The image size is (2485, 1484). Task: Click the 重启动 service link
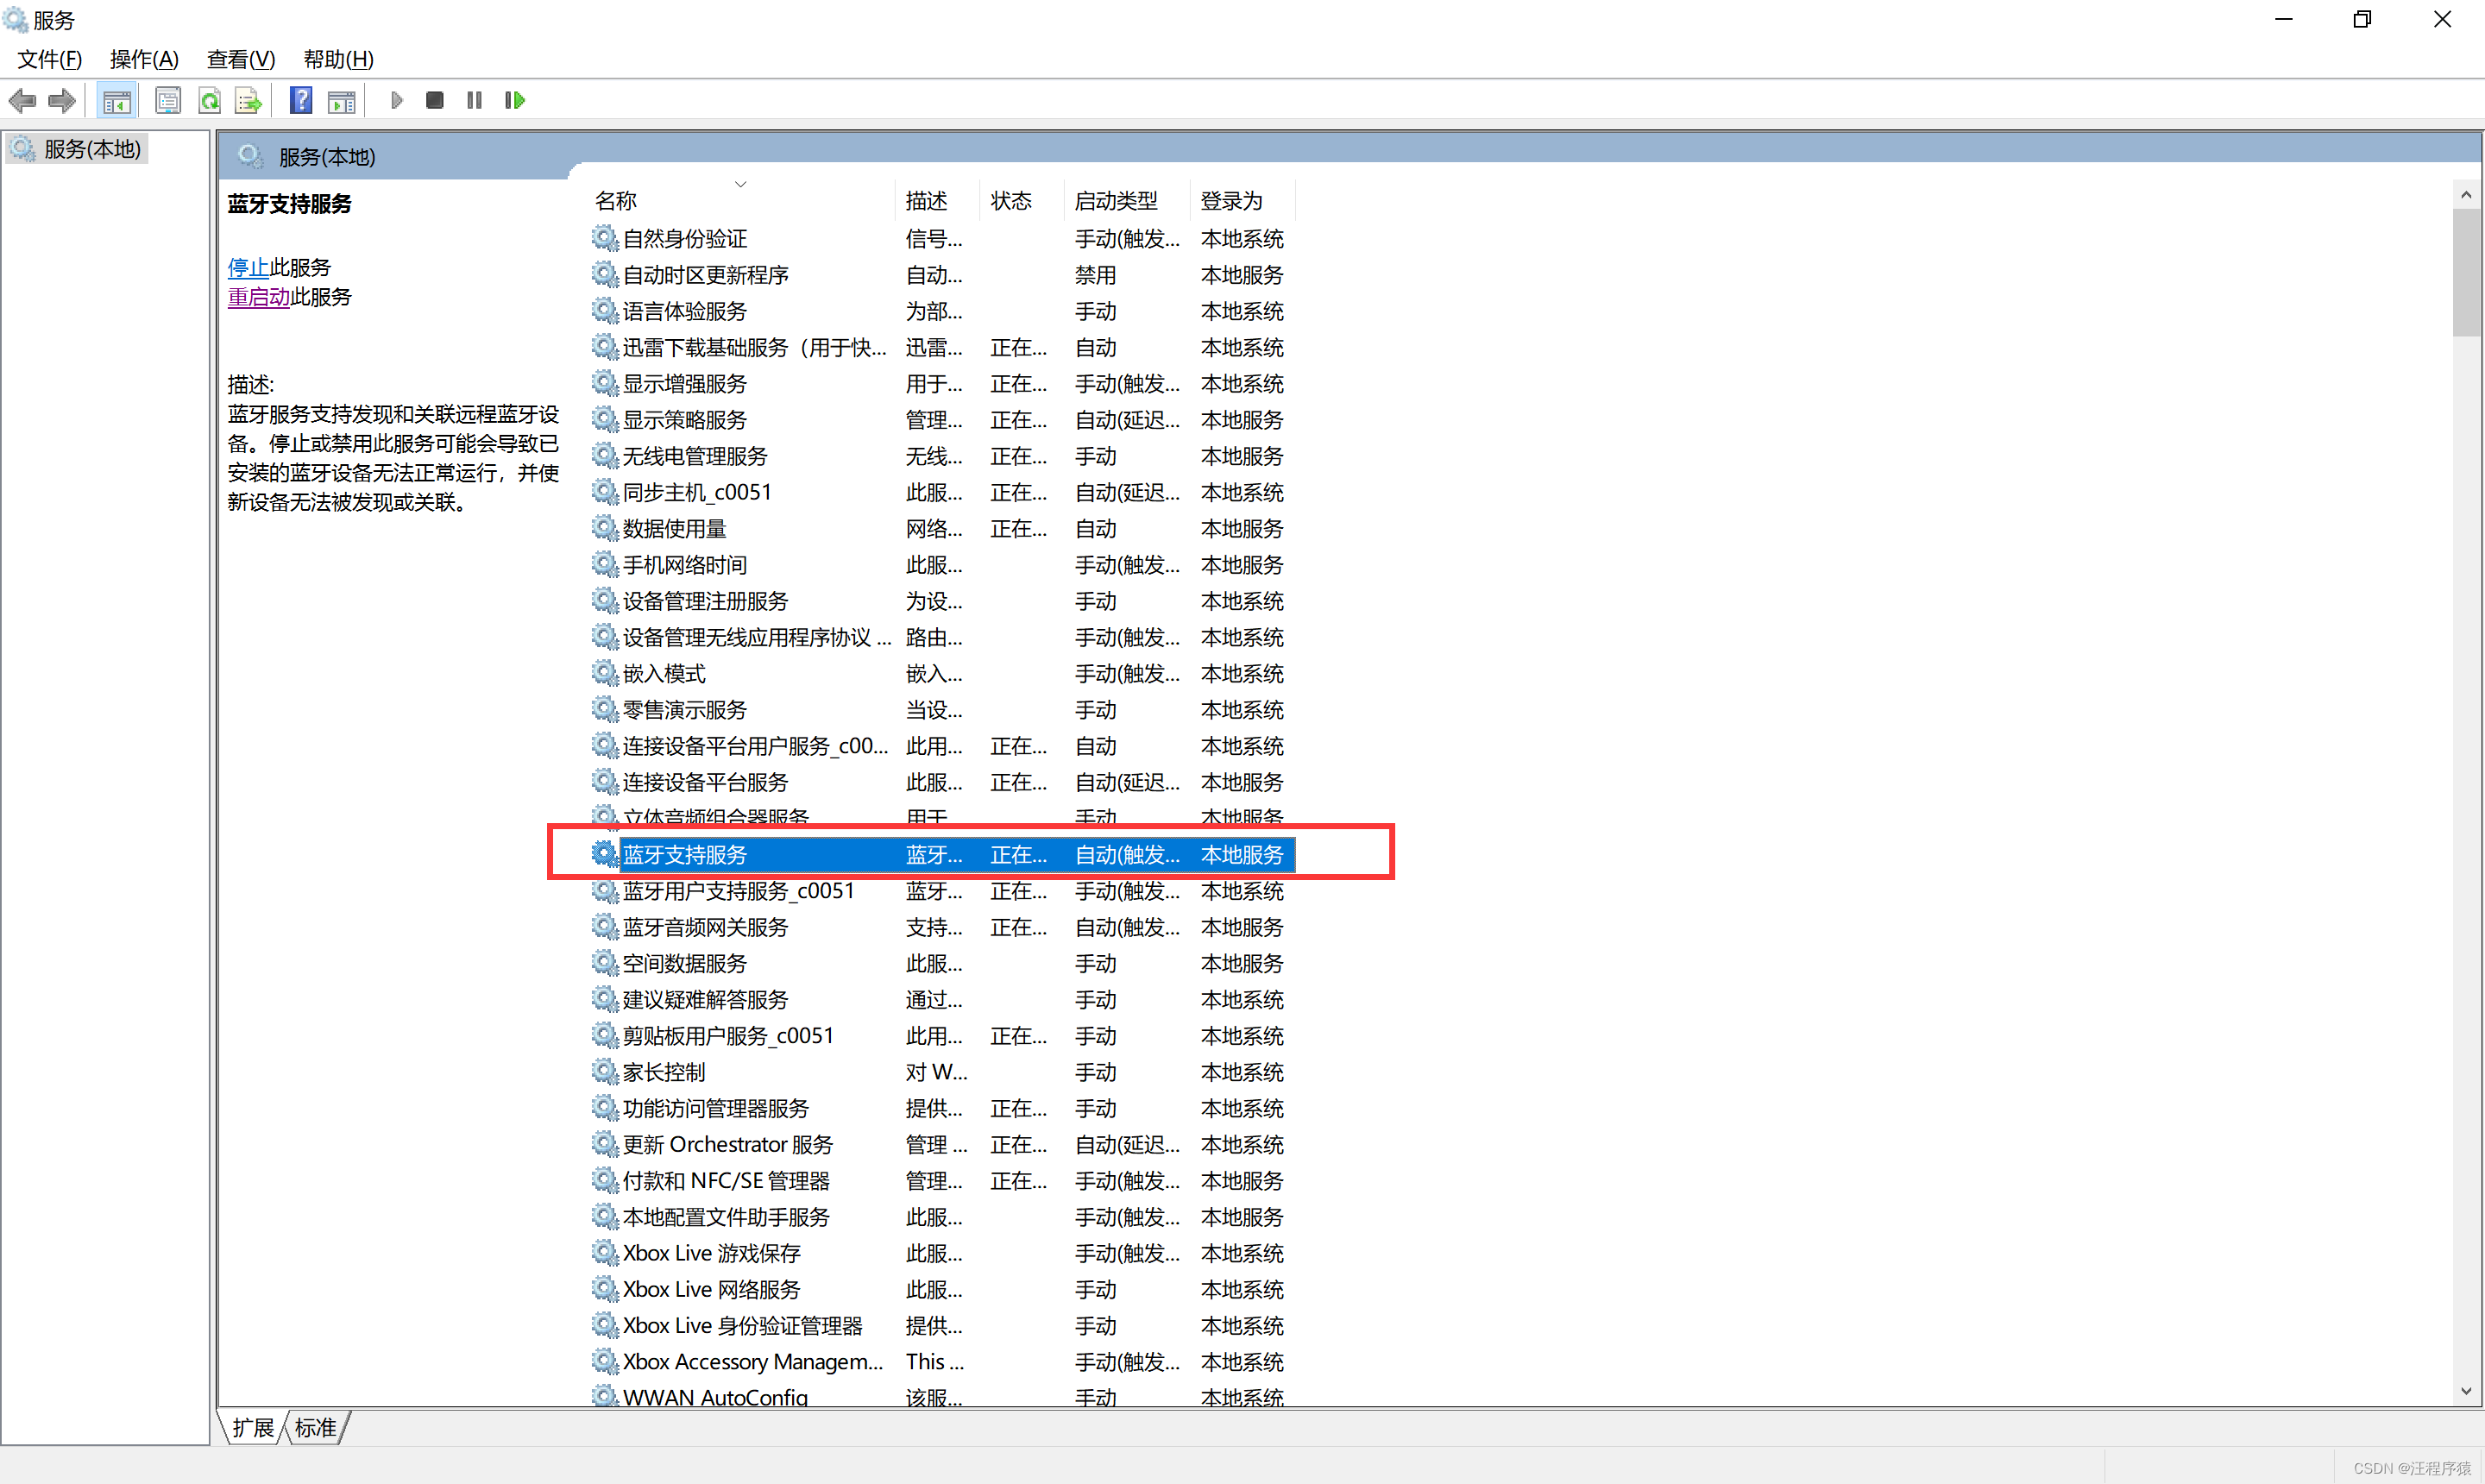[259, 297]
